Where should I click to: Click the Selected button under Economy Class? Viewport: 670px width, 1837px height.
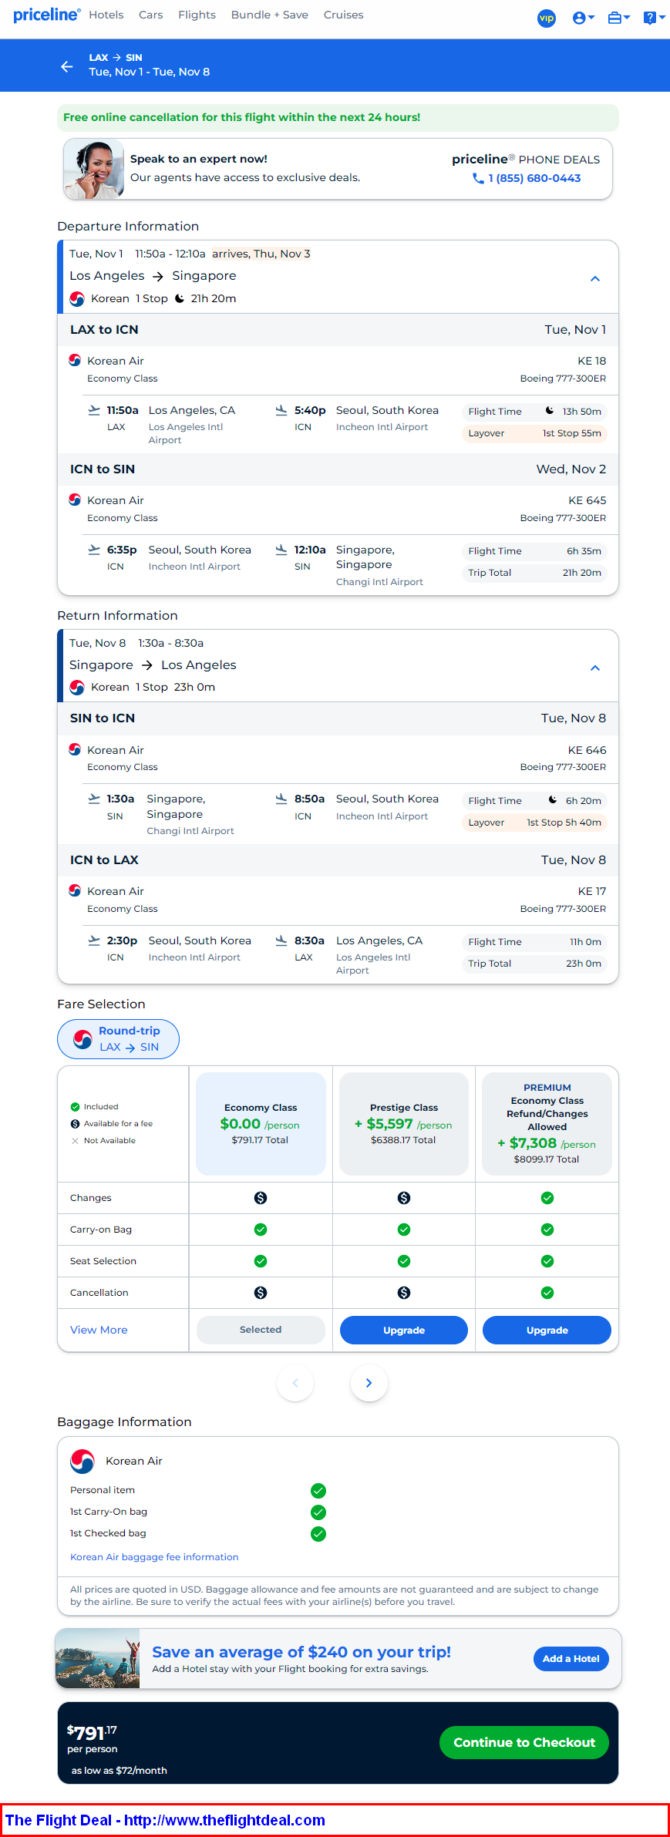(x=261, y=1330)
